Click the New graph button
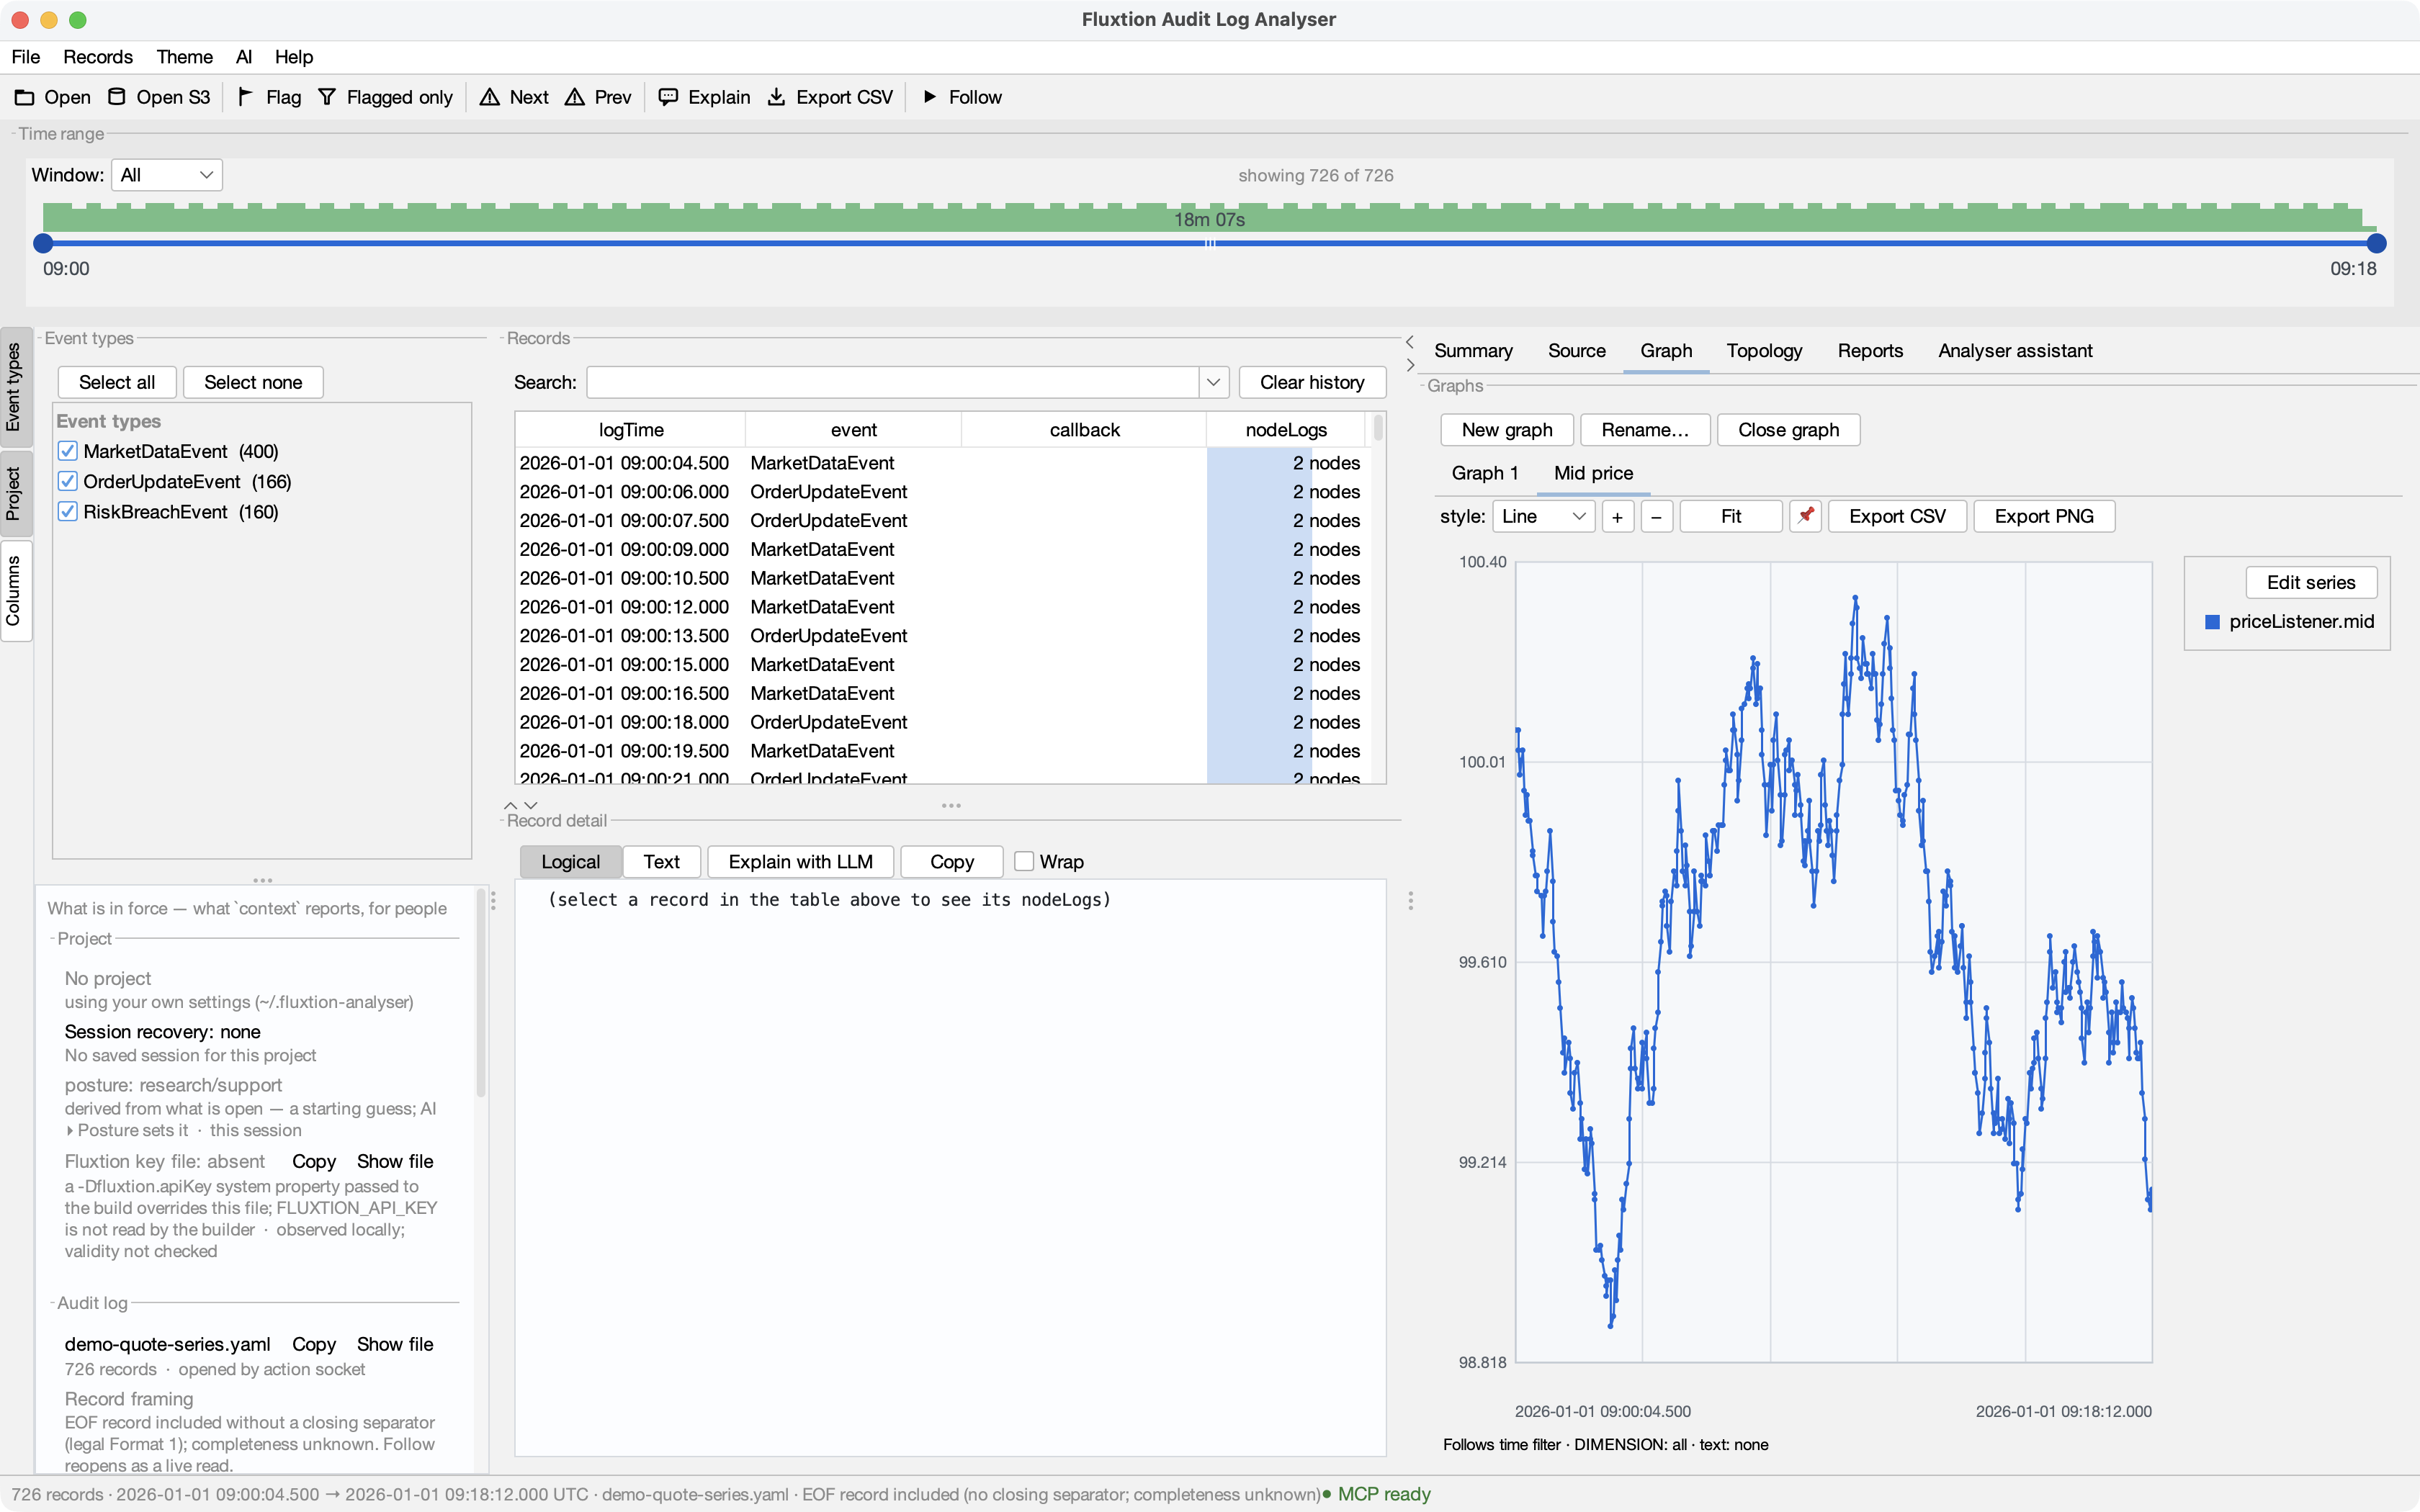The width and height of the screenshot is (2420, 1512). click(x=1507, y=430)
